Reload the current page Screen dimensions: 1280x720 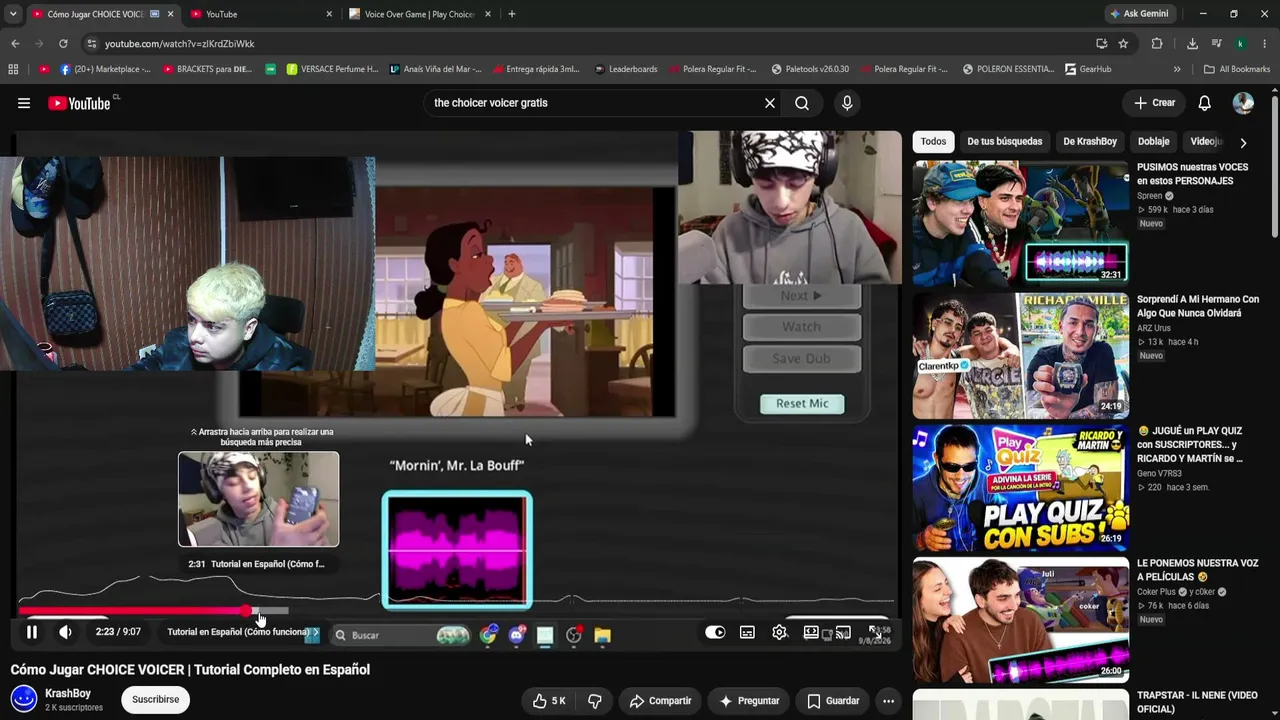tap(63, 44)
